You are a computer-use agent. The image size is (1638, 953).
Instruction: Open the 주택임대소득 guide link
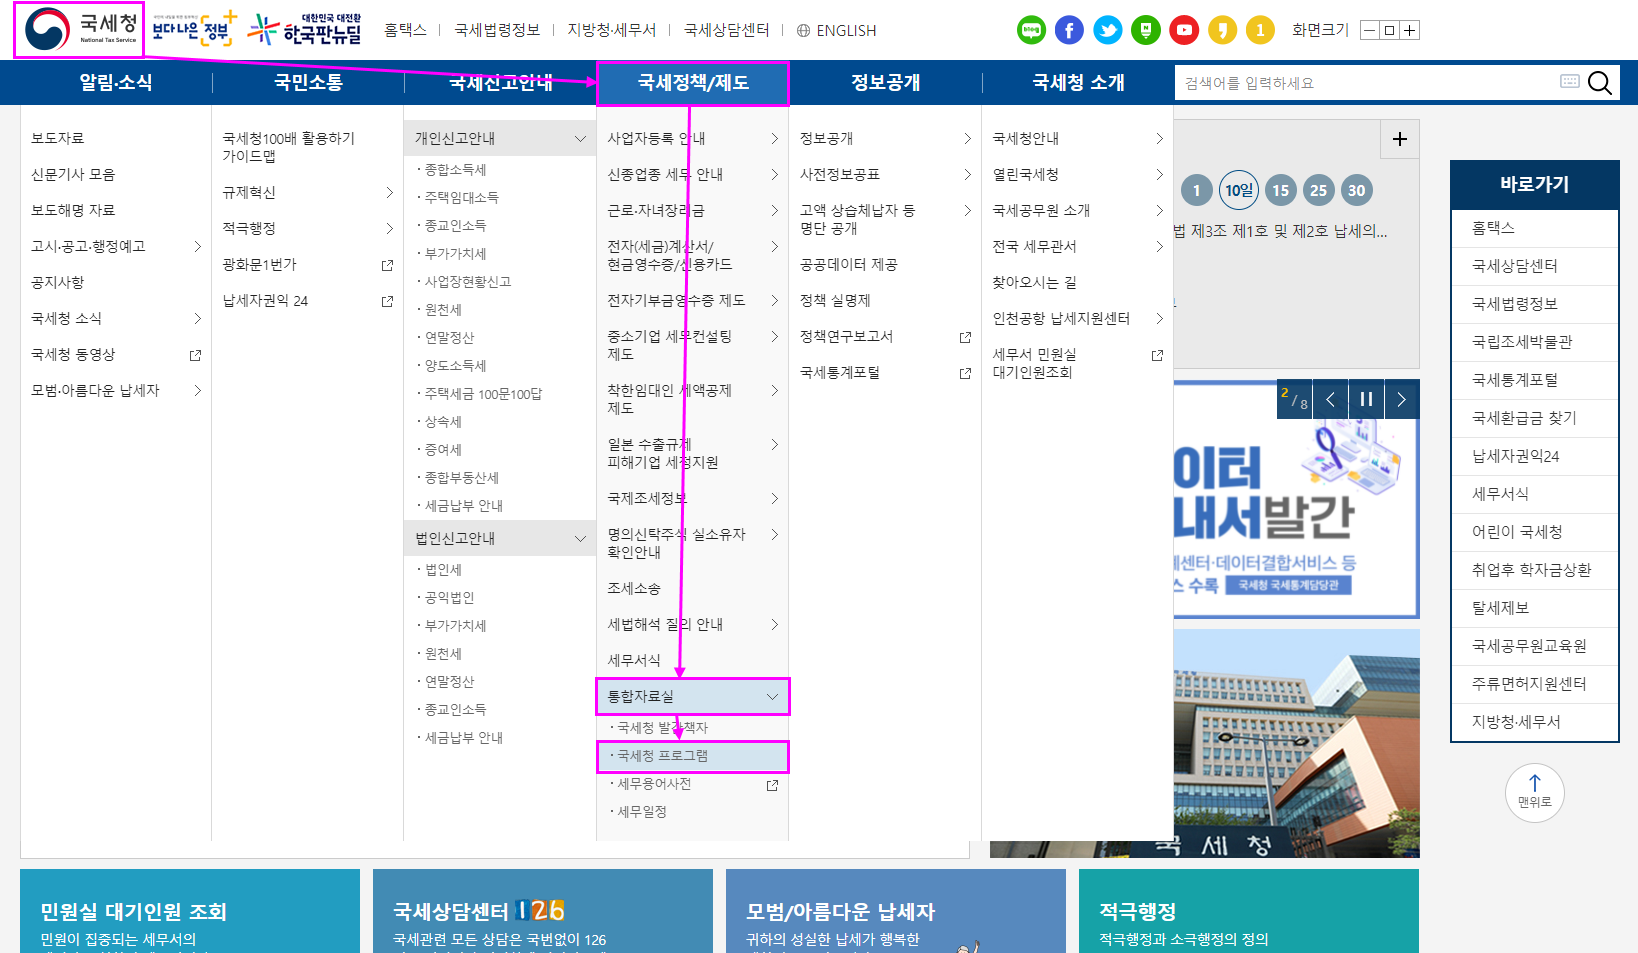[x=461, y=198]
